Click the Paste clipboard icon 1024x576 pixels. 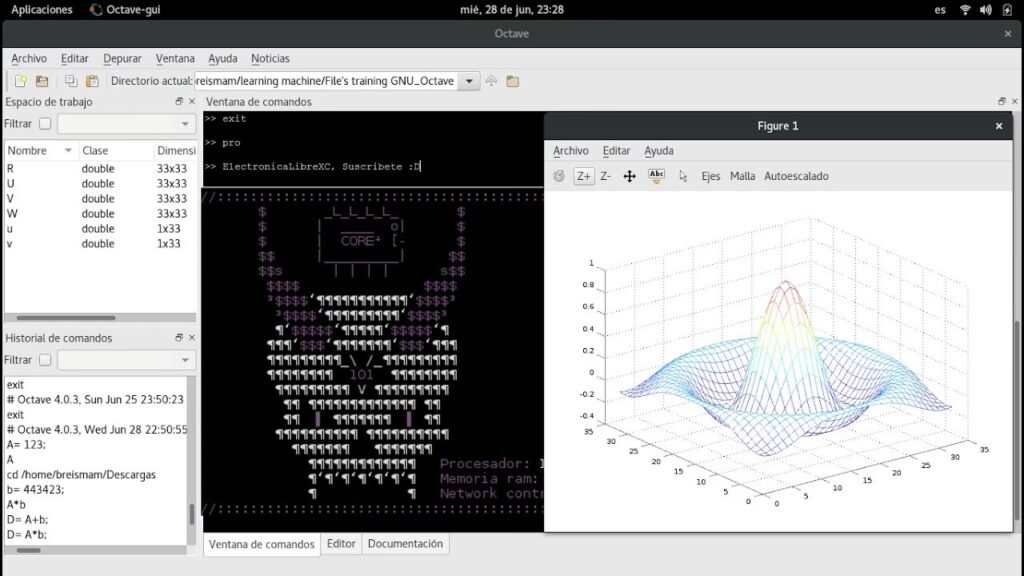[92, 81]
